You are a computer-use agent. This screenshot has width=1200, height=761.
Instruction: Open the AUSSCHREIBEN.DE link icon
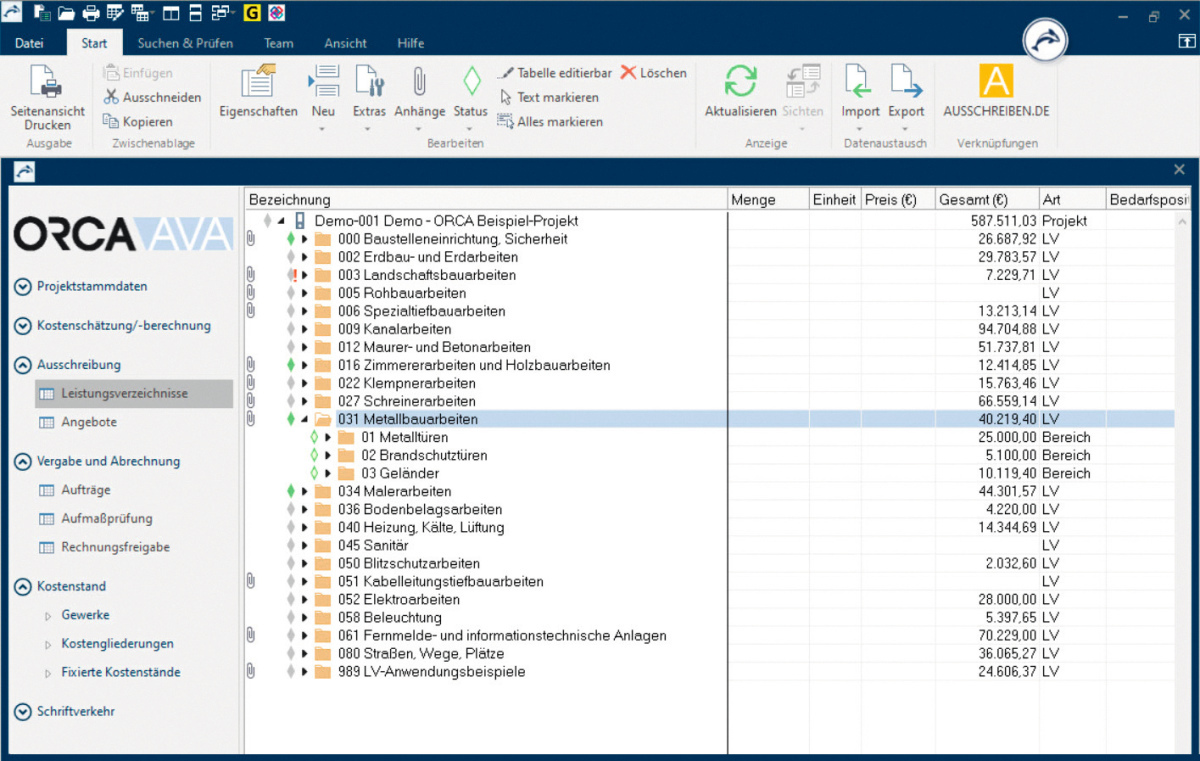pyautogui.click(x=996, y=81)
